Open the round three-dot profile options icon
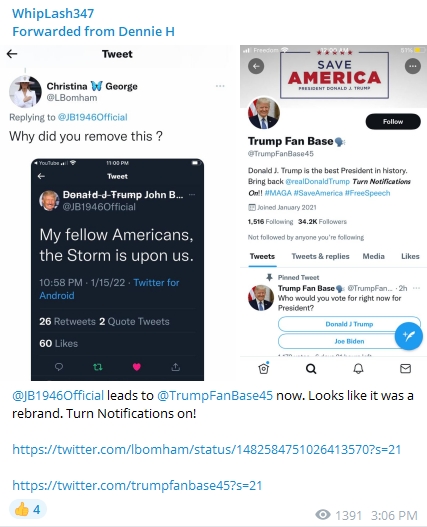427x527 pixels. 413,66
